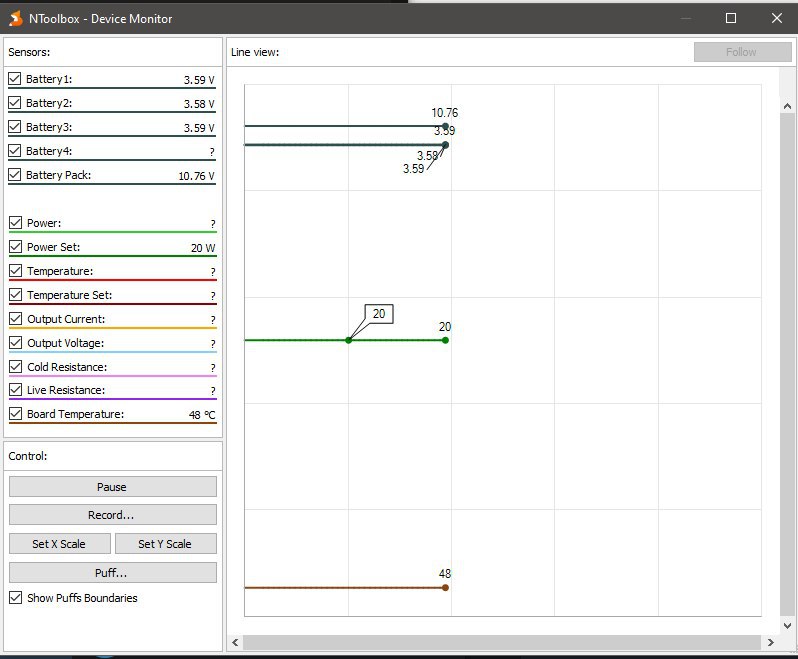This screenshot has height=659, width=798.
Task: Click the Control: panel heading
Action: pyautogui.click(x=27, y=456)
